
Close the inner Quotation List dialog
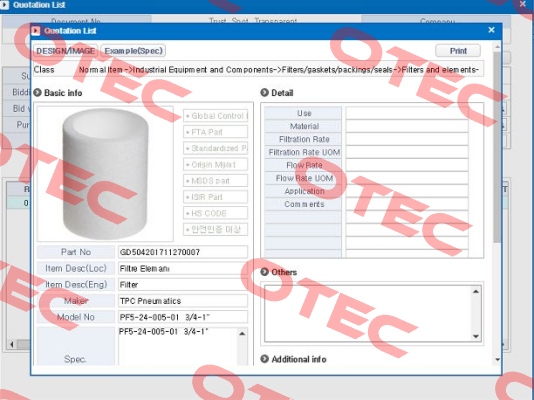pos(491,30)
